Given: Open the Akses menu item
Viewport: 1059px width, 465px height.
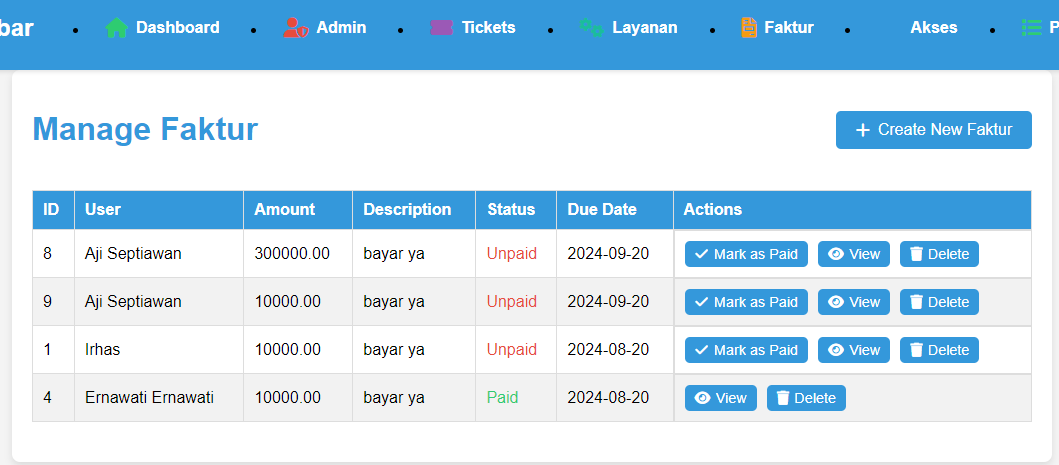Looking at the screenshot, I should 933,28.
